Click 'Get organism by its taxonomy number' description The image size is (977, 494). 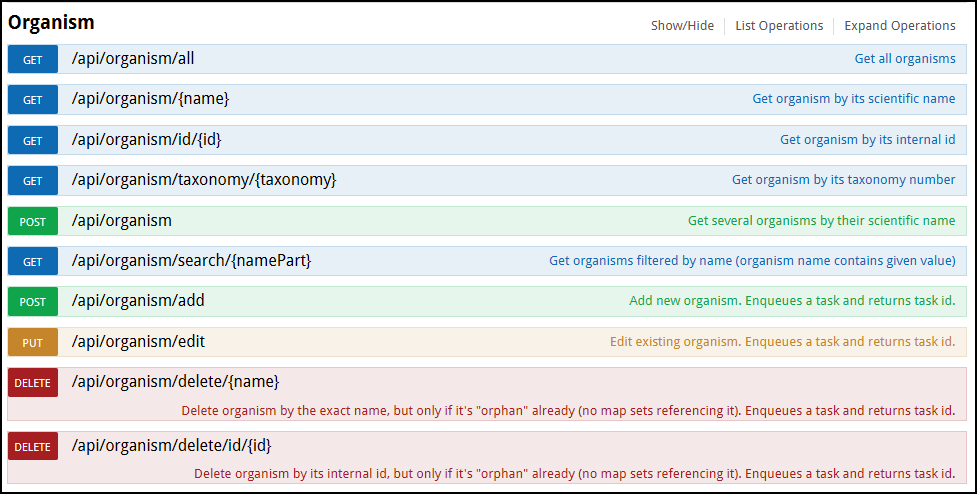tap(844, 179)
